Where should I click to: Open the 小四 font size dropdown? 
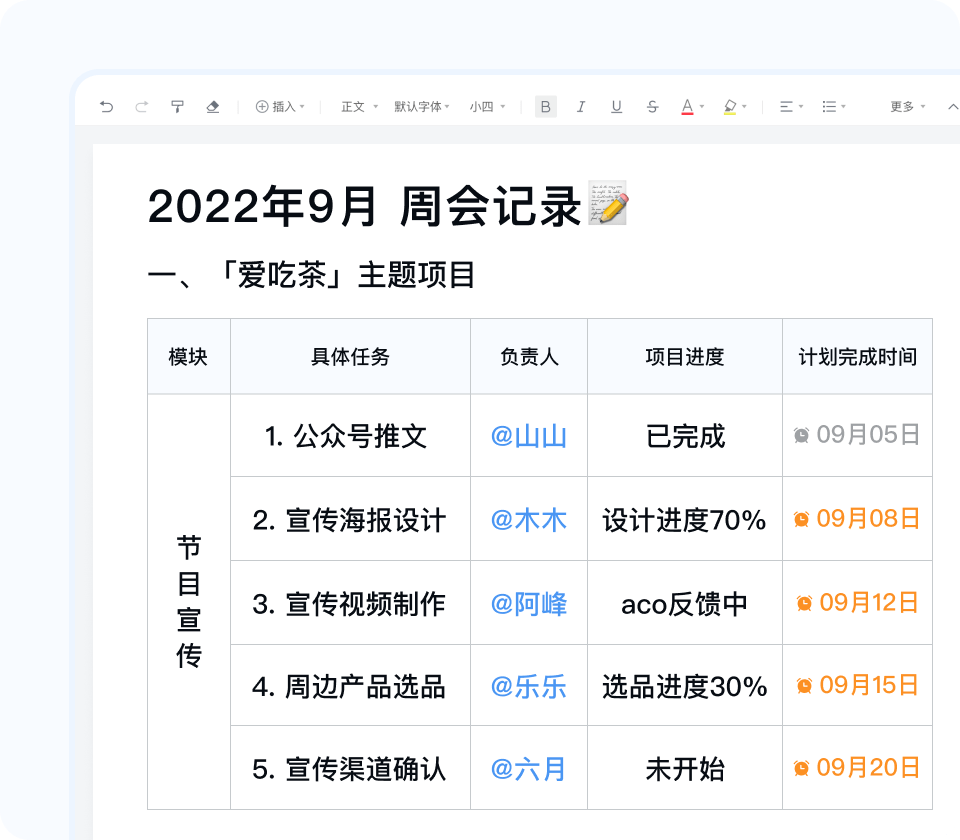tap(487, 107)
